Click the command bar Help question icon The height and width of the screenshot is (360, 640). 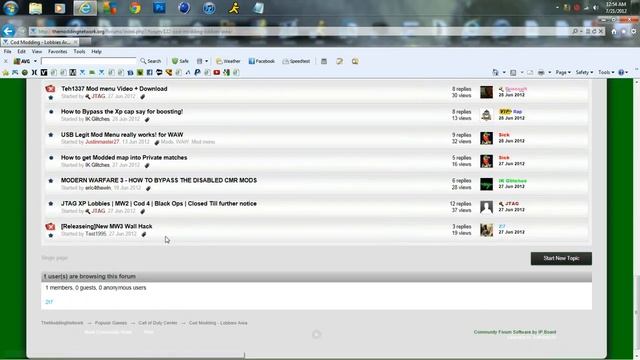tap(621, 73)
